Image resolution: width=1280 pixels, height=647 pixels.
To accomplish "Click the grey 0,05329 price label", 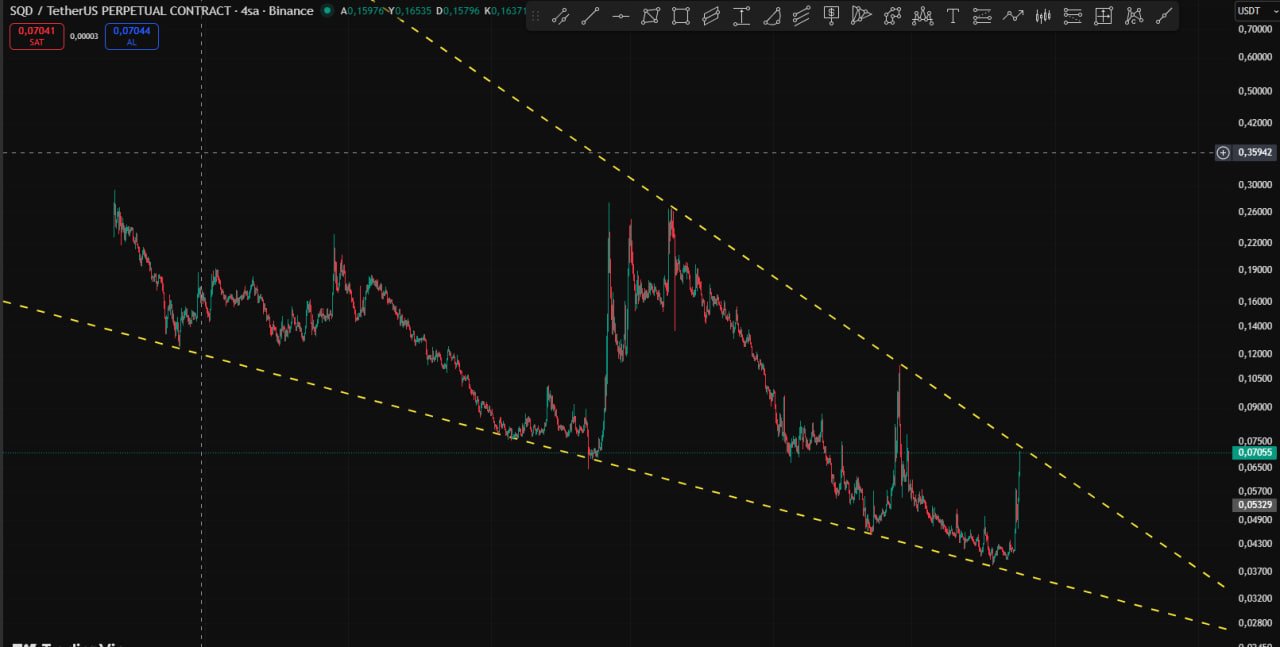I will [x=1254, y=504].
